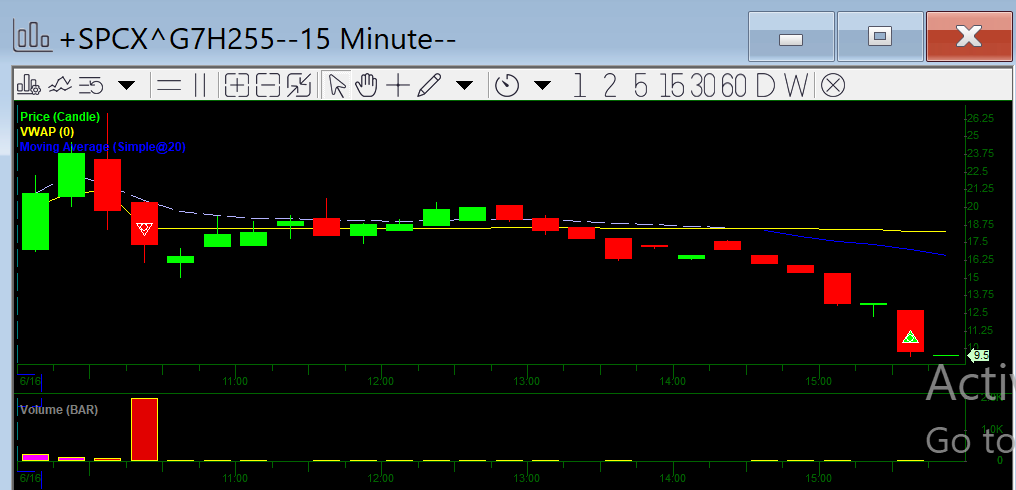Screen dimensions: 1016x490
Task: Select the crosshair tool
Action: 397,85
